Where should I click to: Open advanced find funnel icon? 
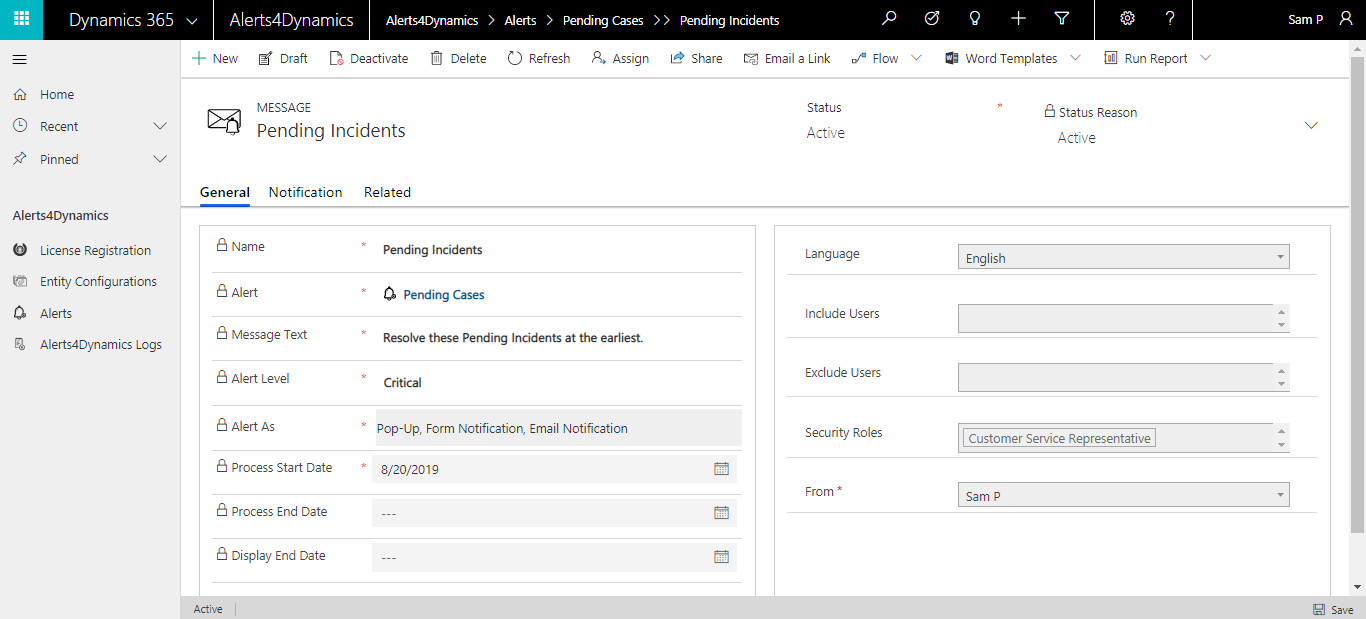1062,19
